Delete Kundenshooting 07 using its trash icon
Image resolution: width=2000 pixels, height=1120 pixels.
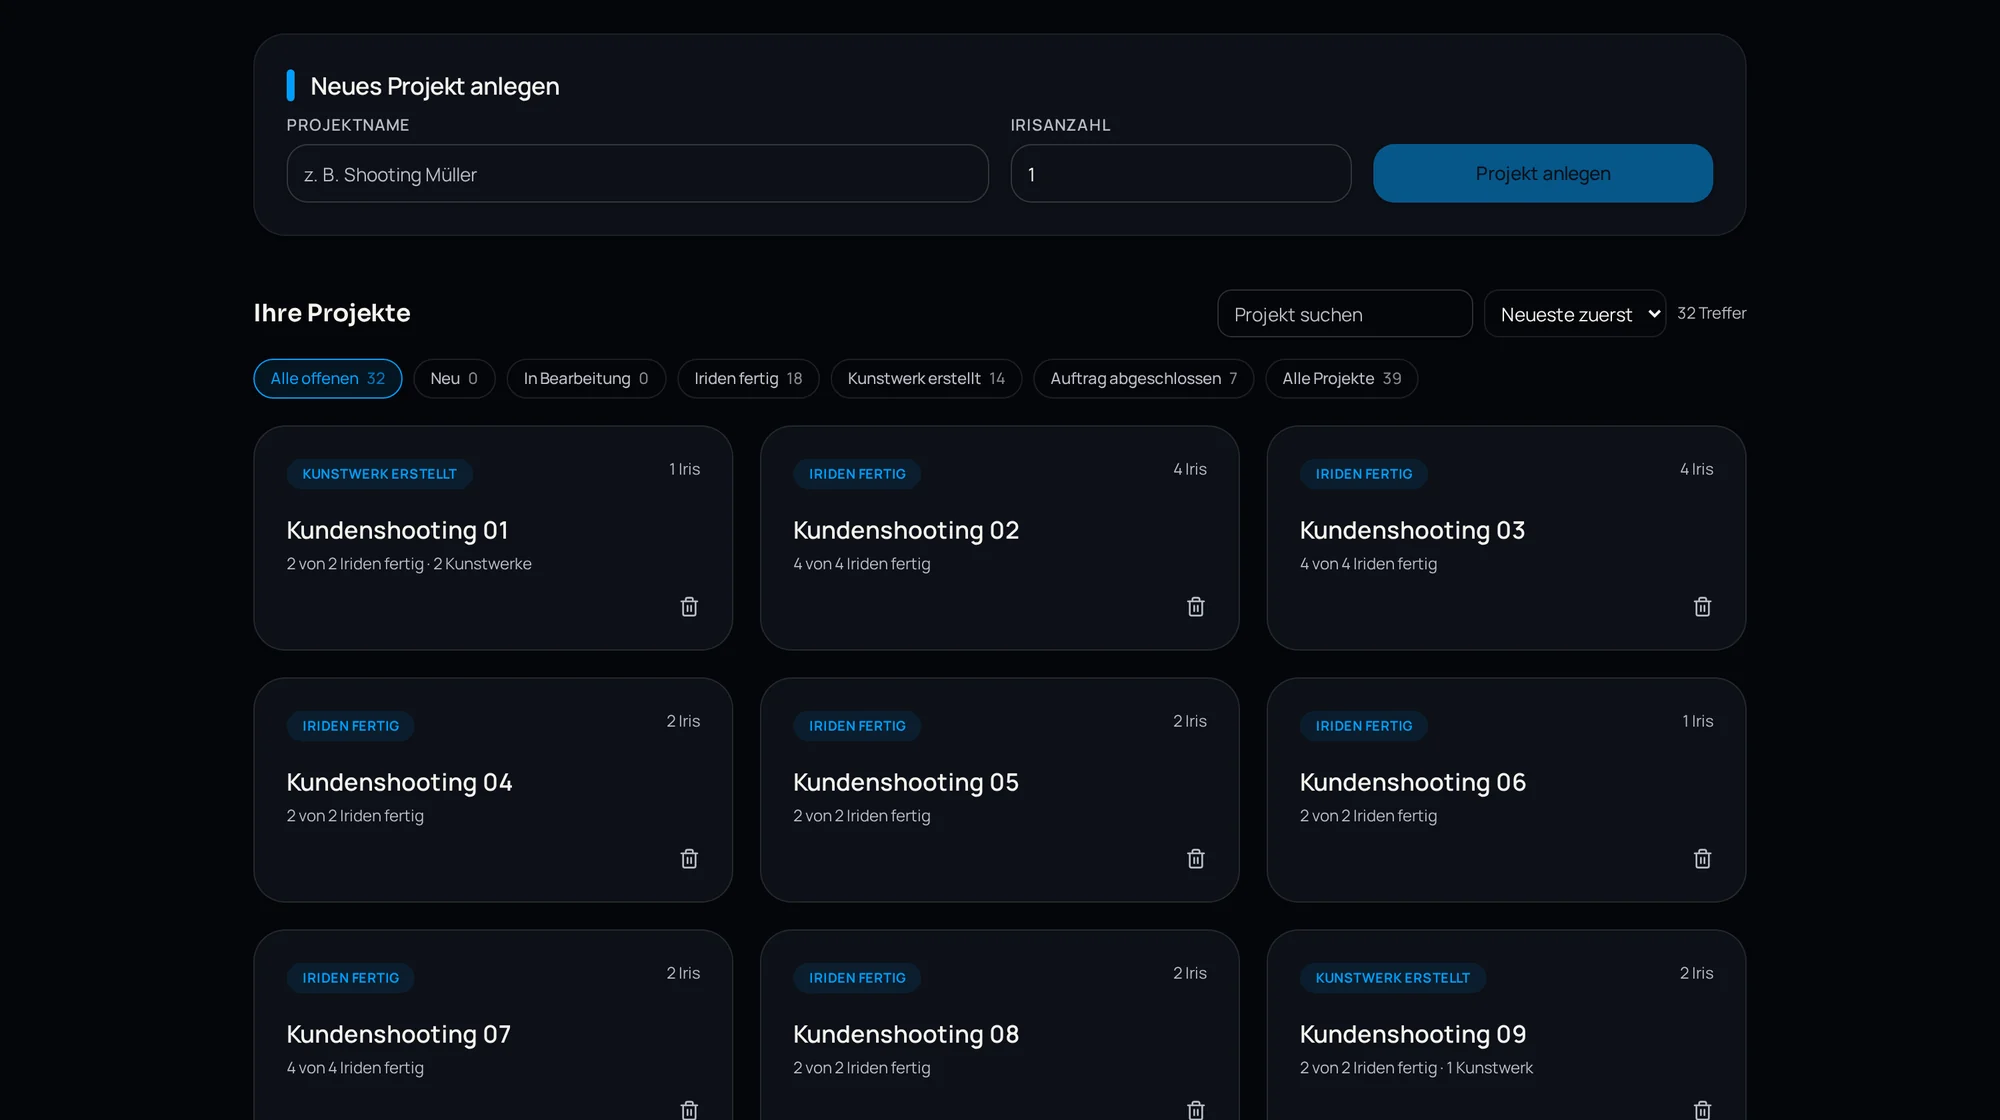click(689, 1109)
